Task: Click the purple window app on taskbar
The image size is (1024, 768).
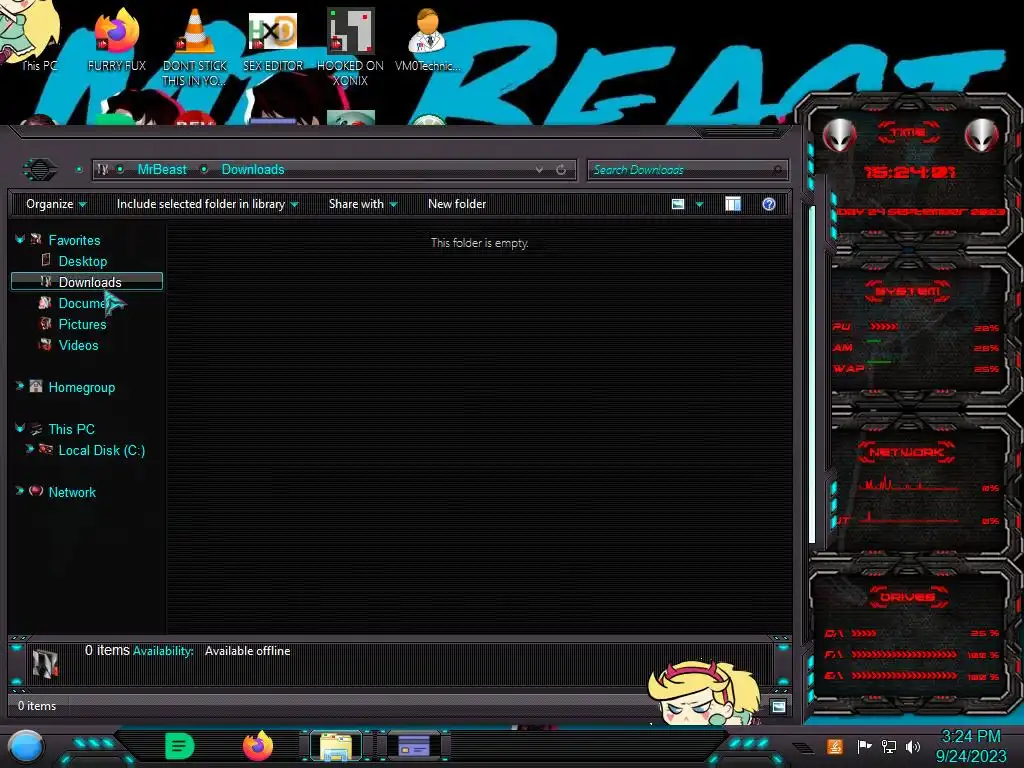Action: click(414, 746)
